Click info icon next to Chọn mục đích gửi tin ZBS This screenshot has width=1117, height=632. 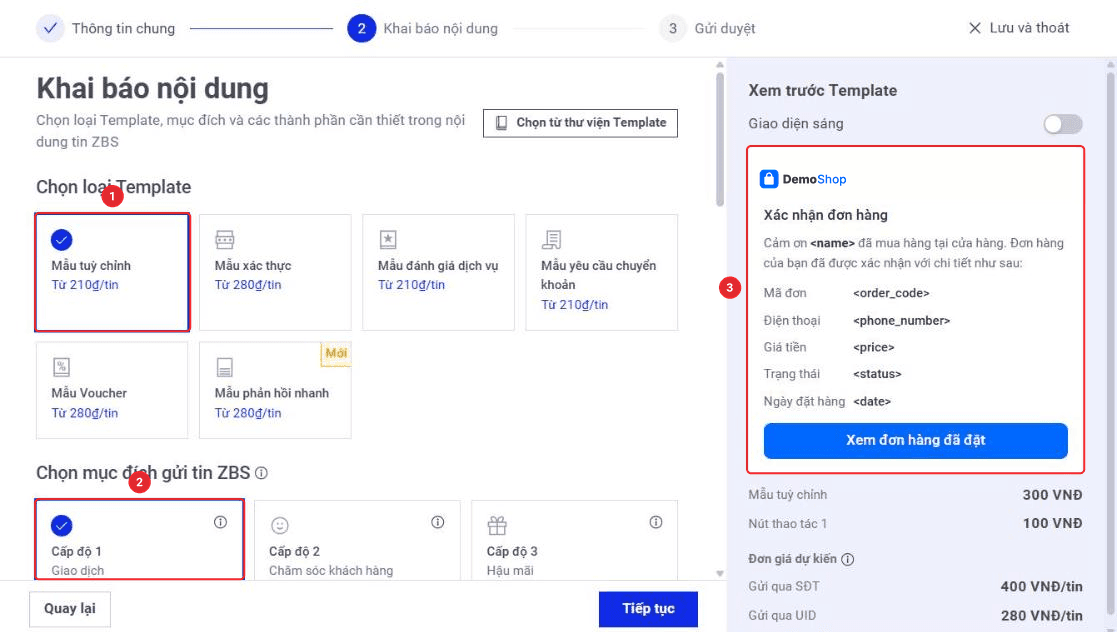[261, 472]
